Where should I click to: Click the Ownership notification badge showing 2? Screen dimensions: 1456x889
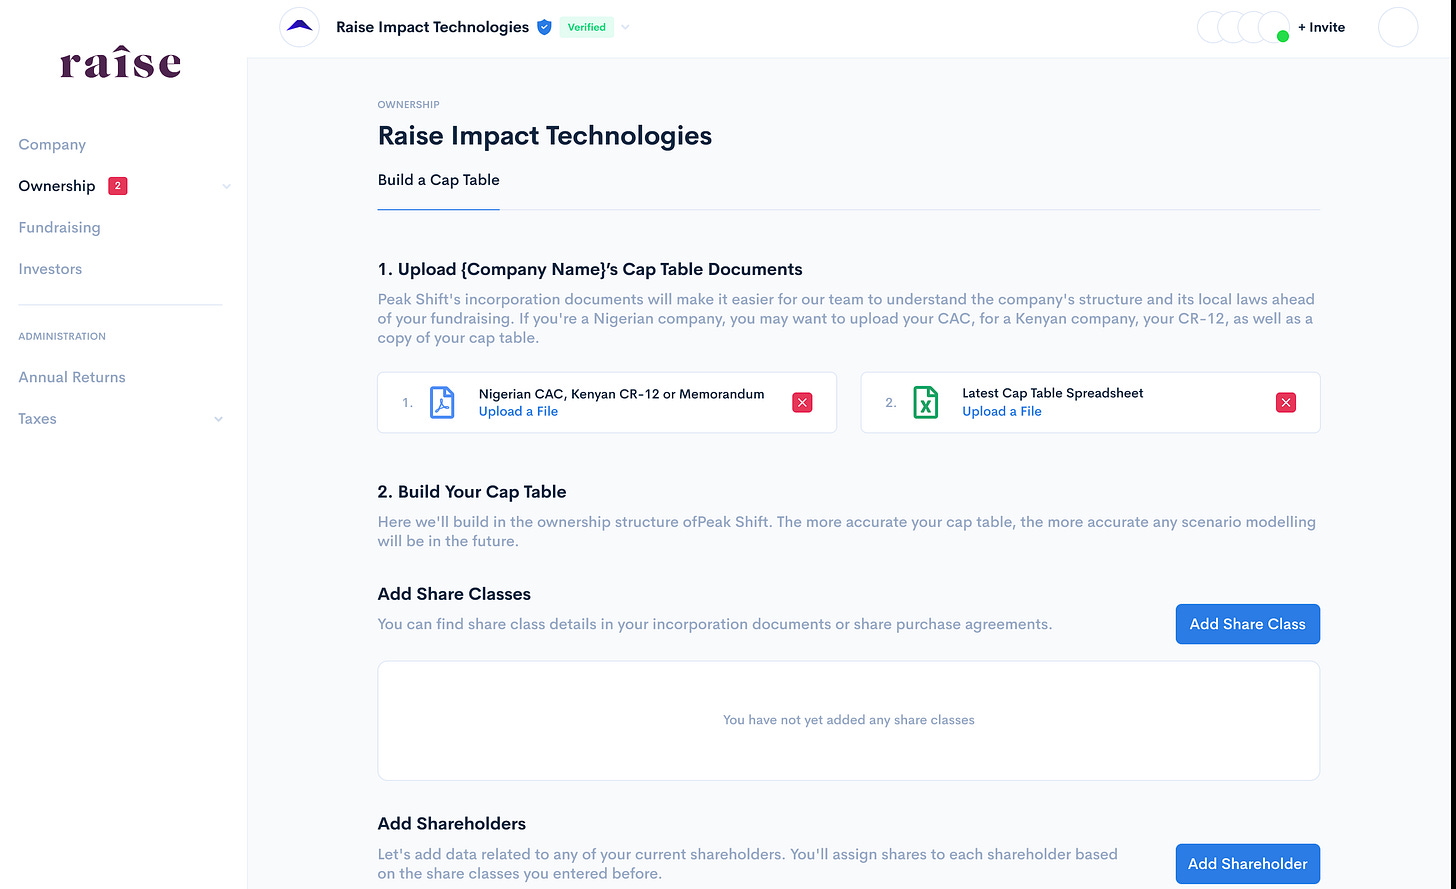click(x=117, y=185)
